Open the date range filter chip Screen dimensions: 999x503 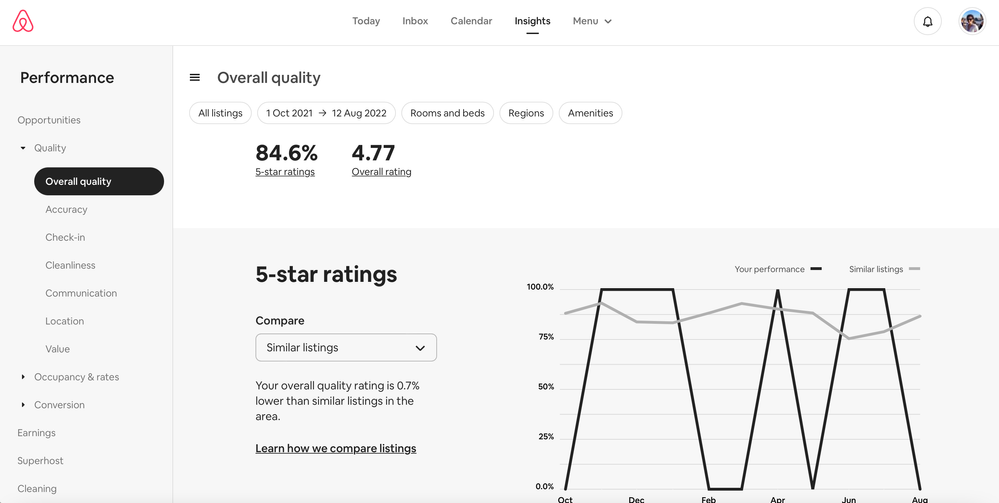[x=326, y=113]
